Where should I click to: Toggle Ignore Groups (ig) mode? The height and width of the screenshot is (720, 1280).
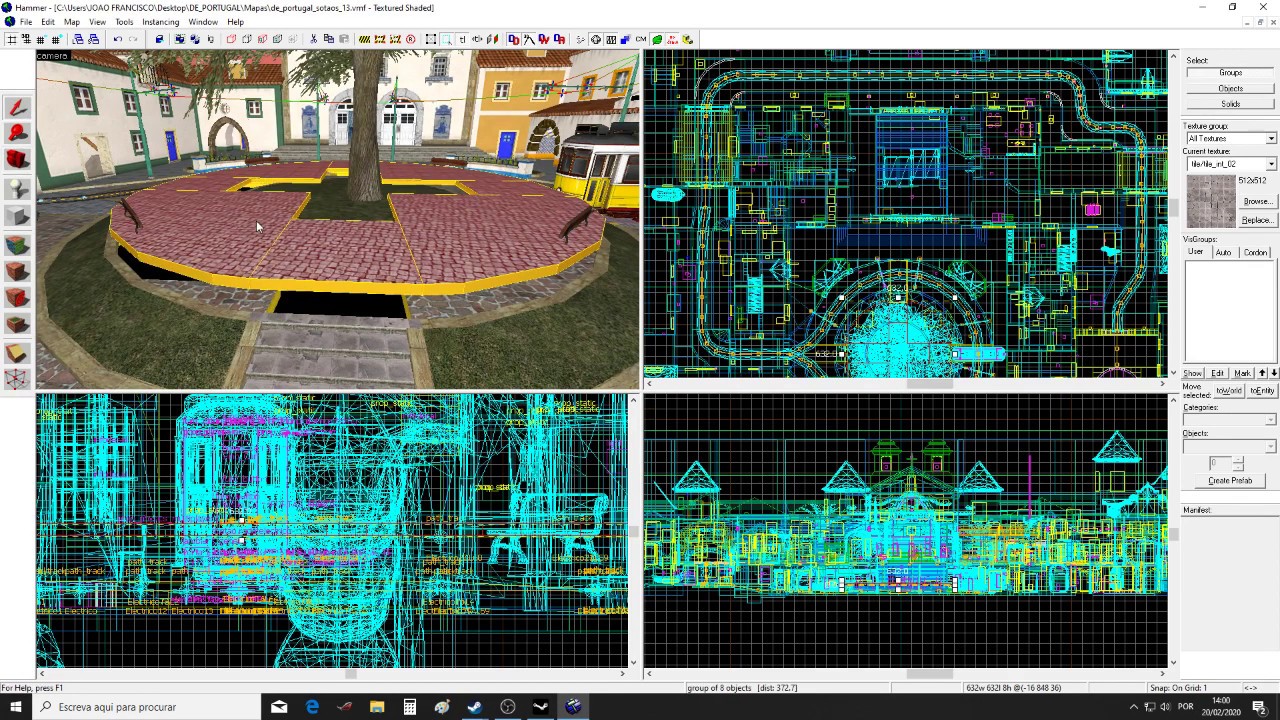coord(210,40)
